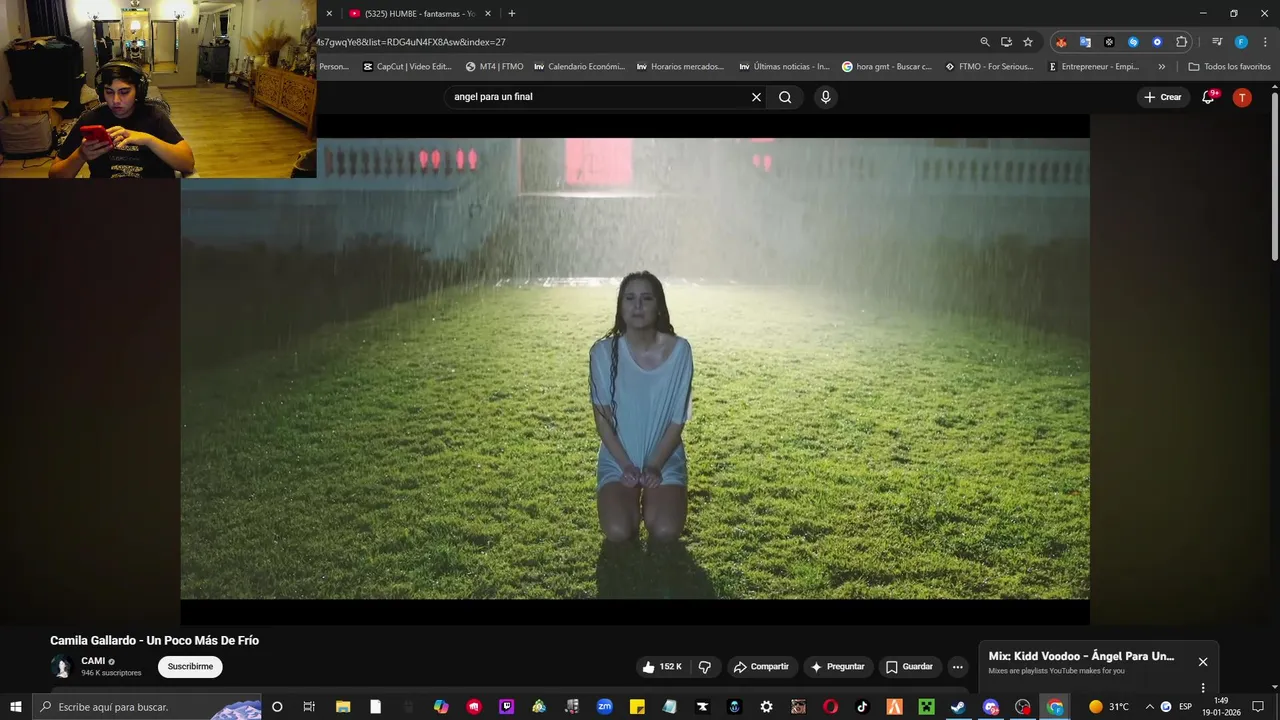Screen dimensions: 1280x720
Task: Open Horarios mercados bookmark
Action: click(680, 67)
